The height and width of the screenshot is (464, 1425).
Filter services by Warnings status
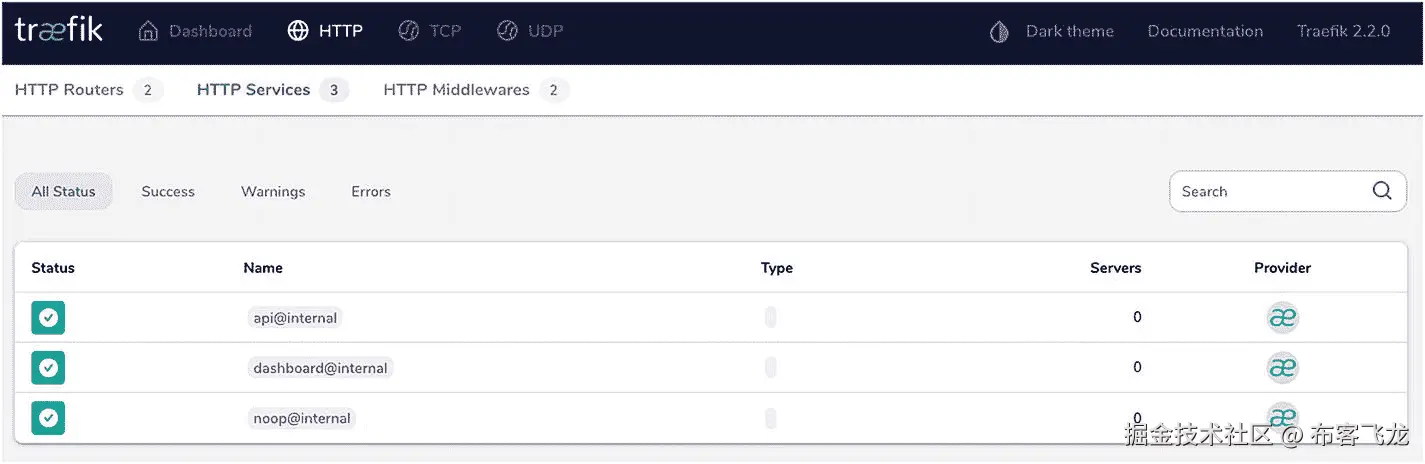(x=273, y=191)
